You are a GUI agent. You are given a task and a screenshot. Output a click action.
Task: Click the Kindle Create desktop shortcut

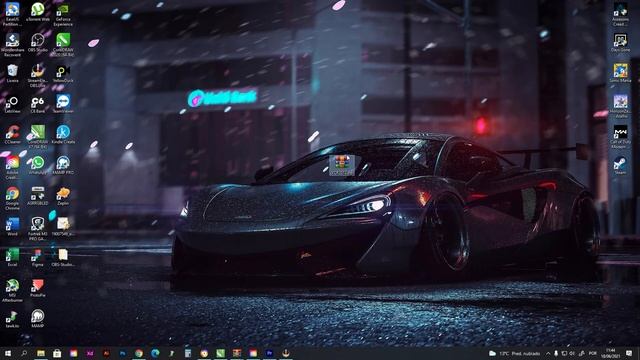point(63,134)
